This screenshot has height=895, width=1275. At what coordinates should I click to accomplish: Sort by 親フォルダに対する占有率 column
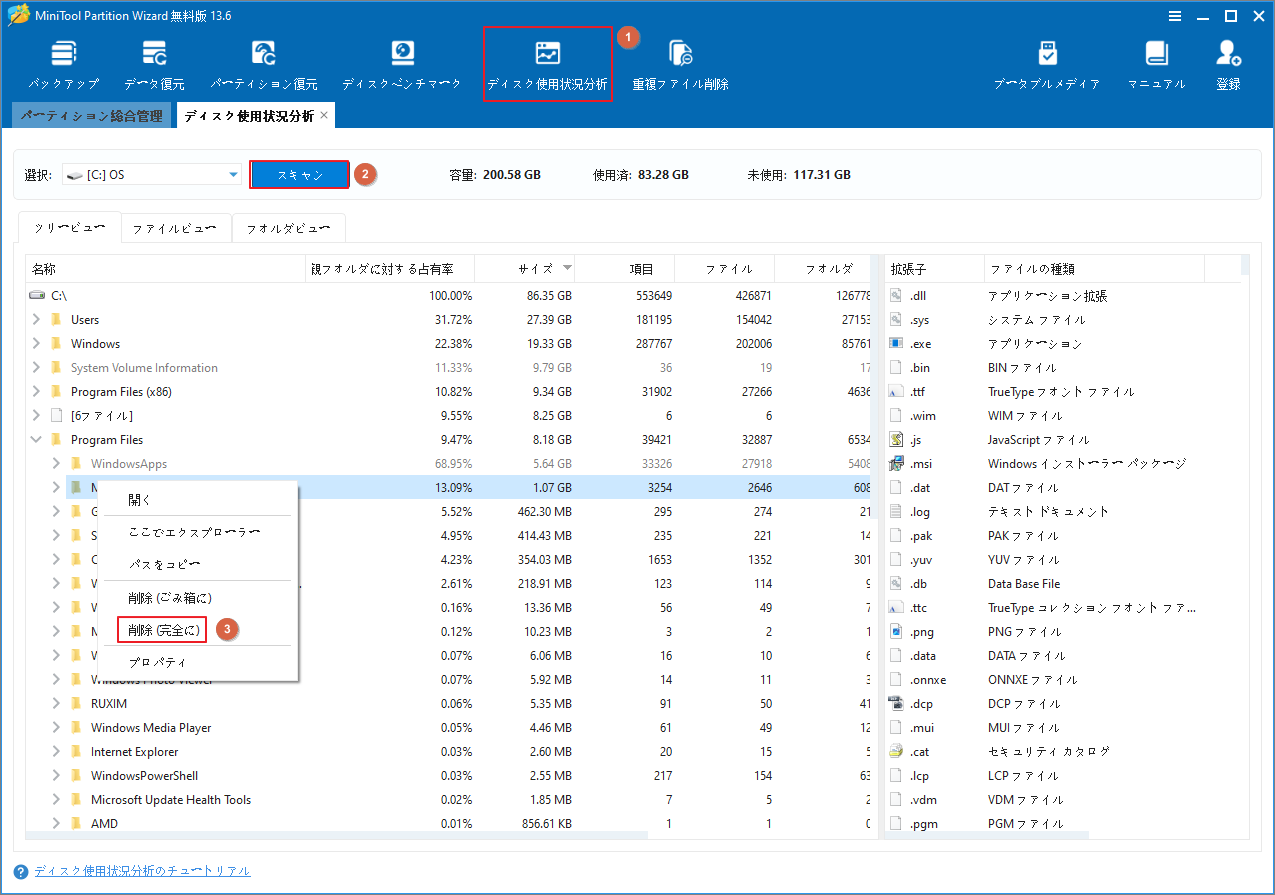[x=390, y=269]
